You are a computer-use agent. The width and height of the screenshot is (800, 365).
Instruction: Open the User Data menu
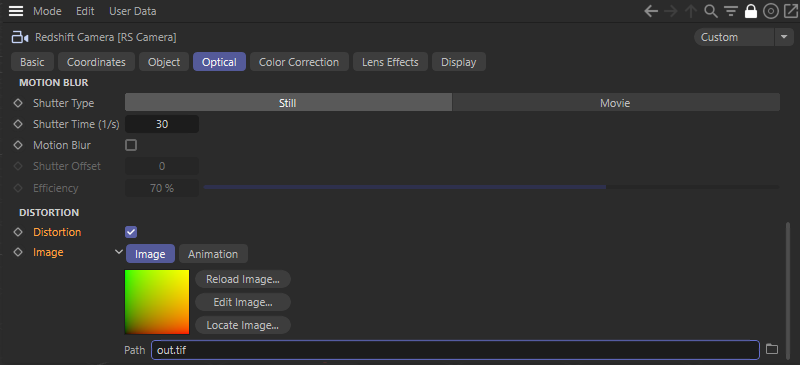[133, 11]
